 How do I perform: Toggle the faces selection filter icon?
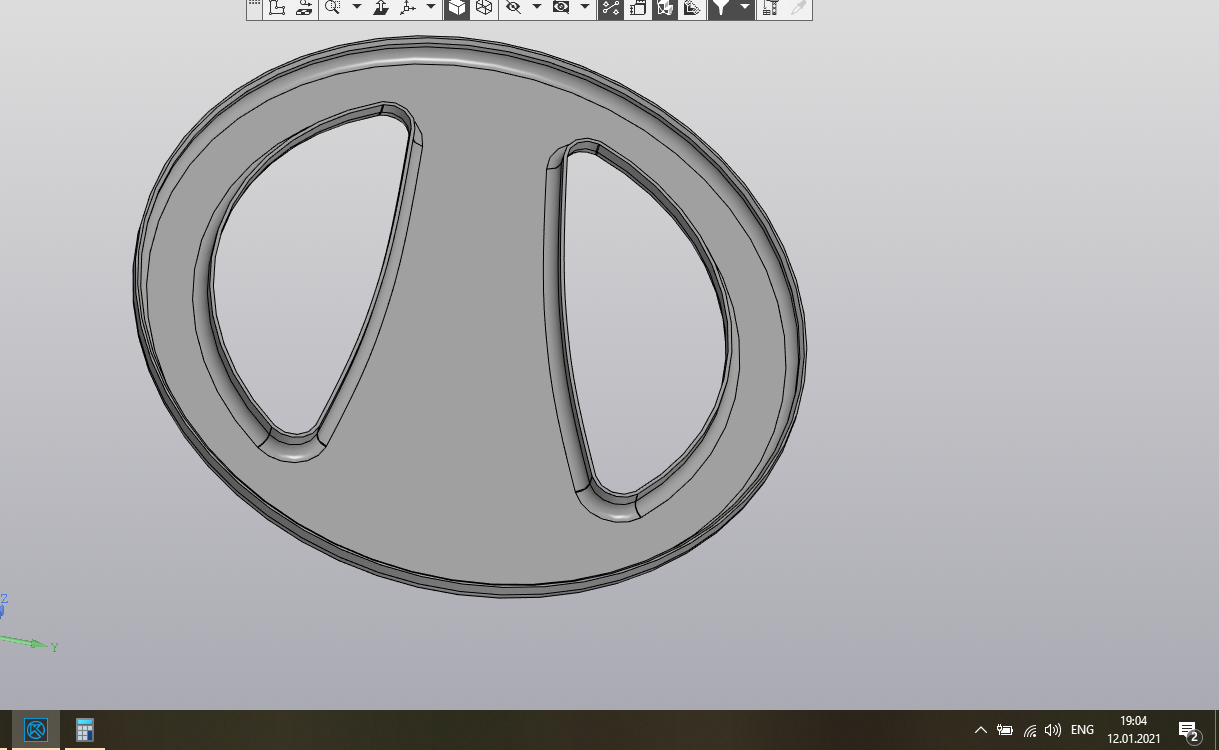pos(664,8)
